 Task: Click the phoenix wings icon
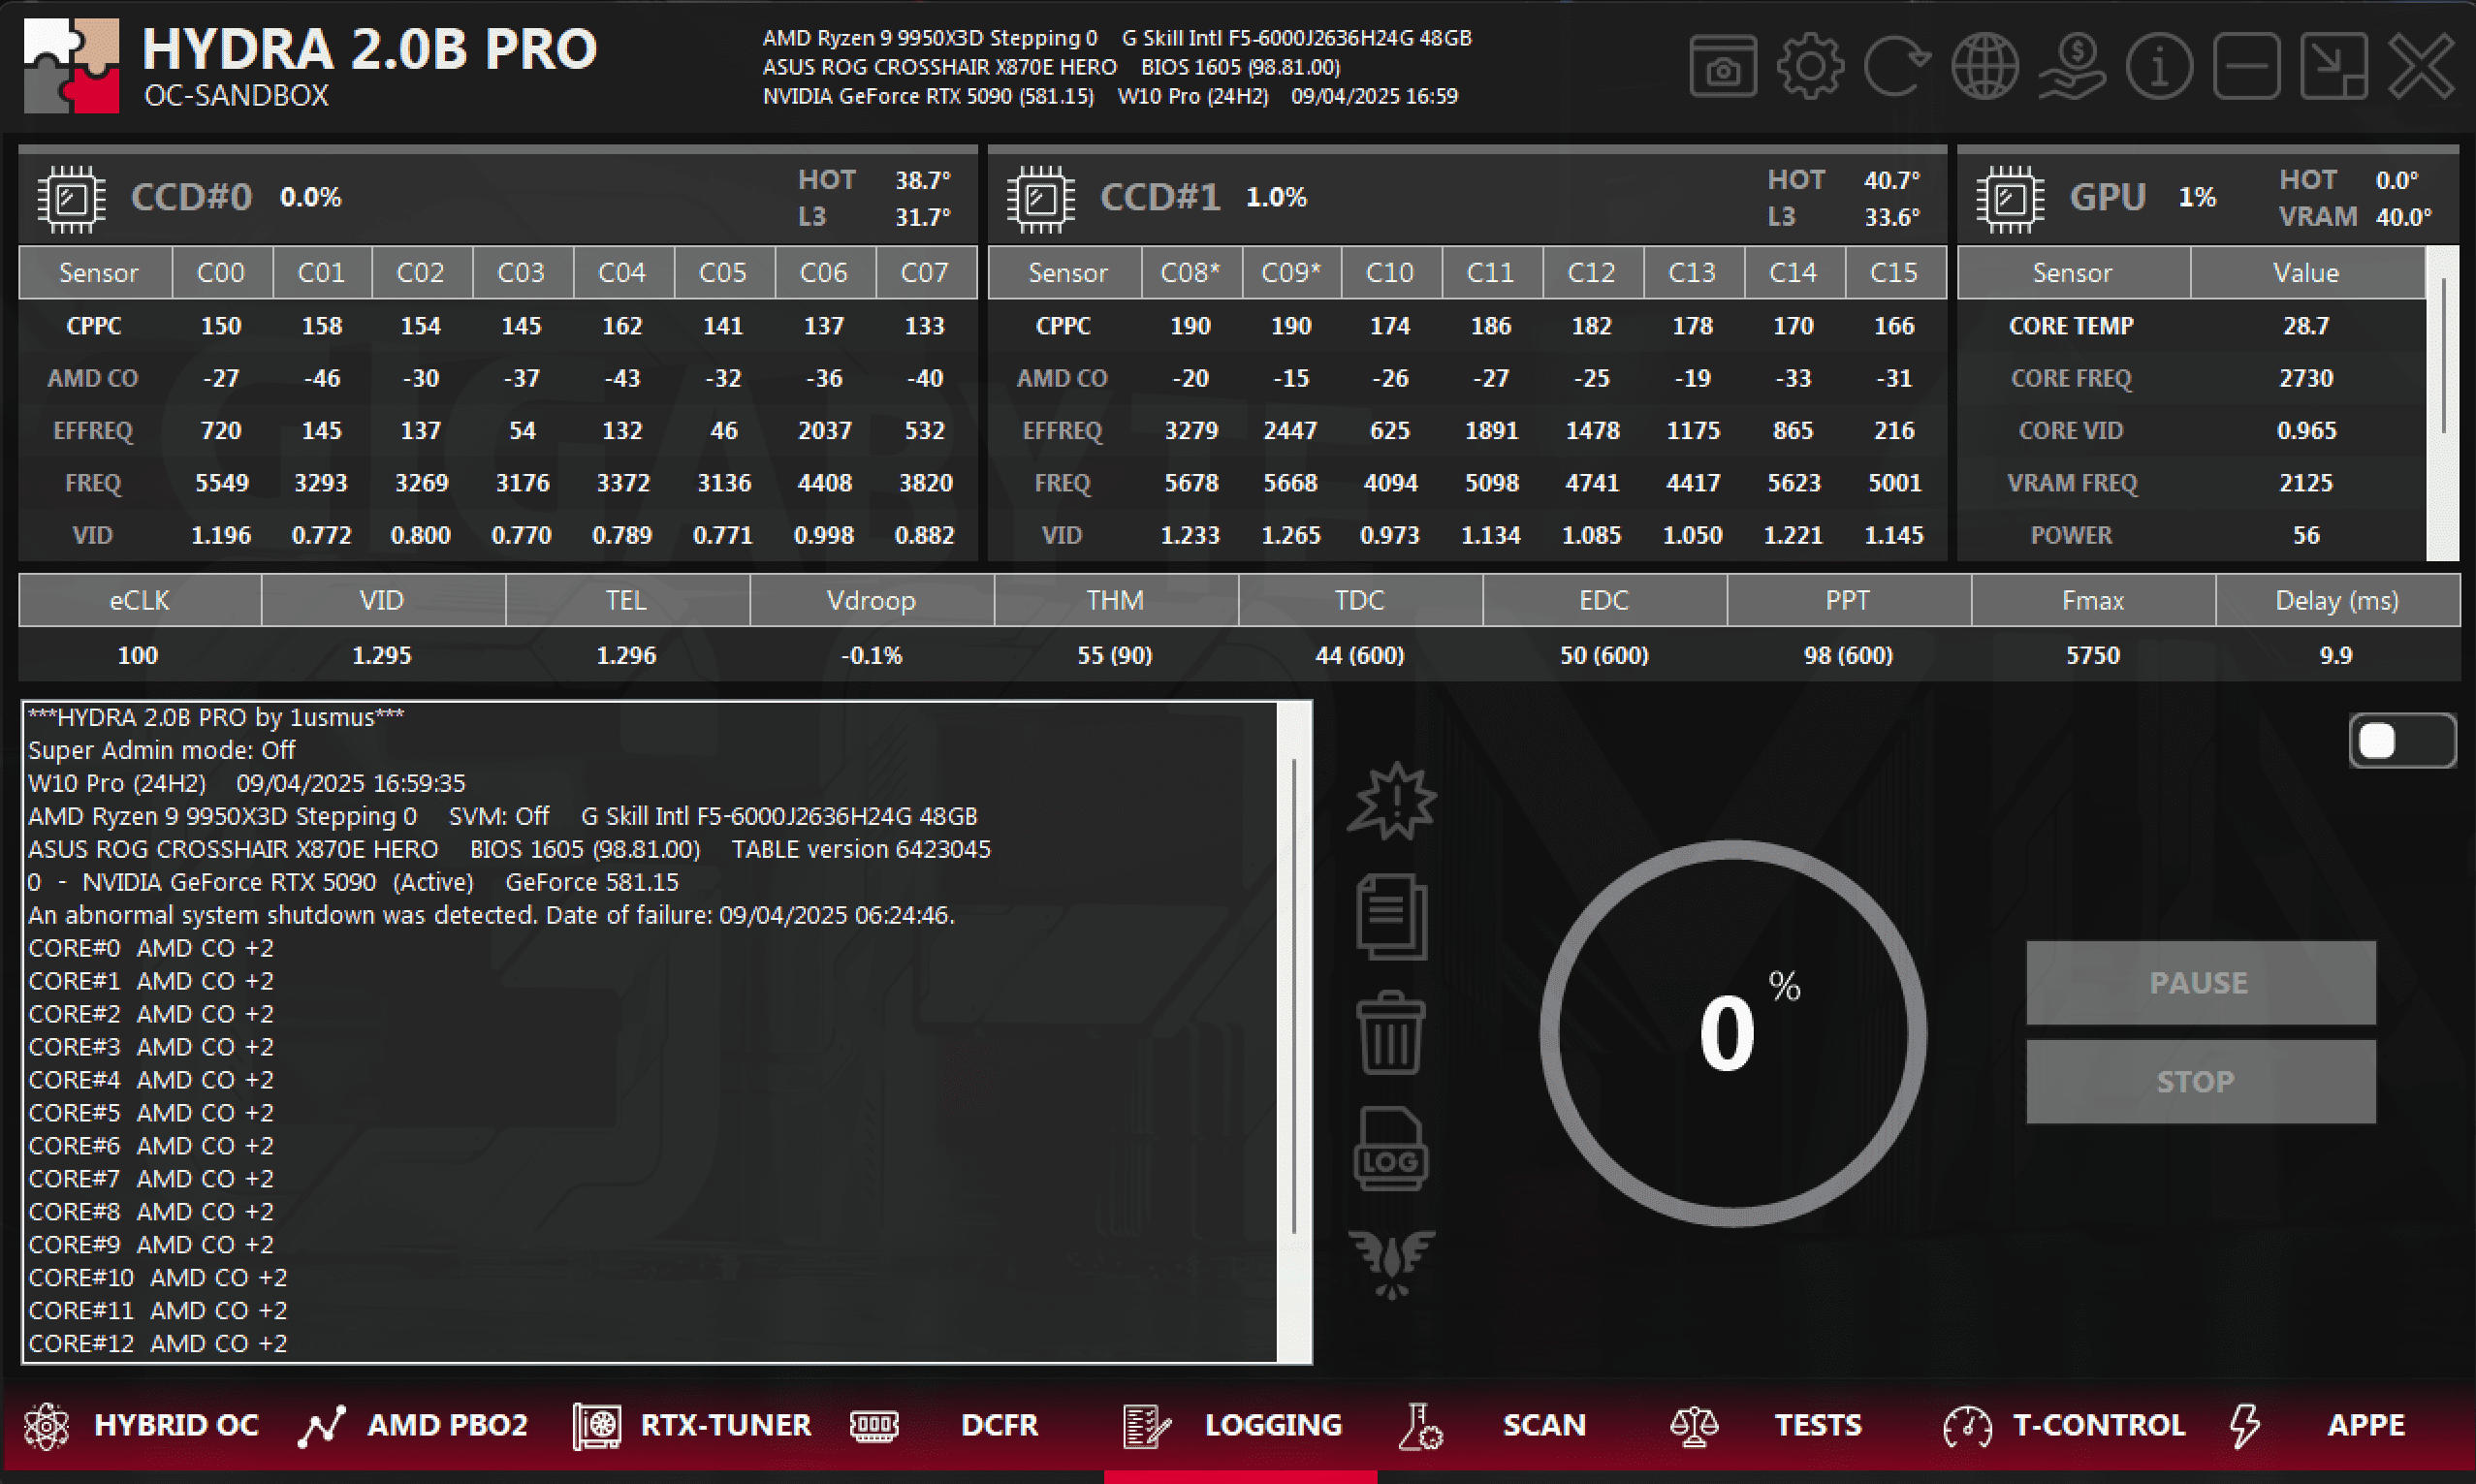click(1391, 1263)
